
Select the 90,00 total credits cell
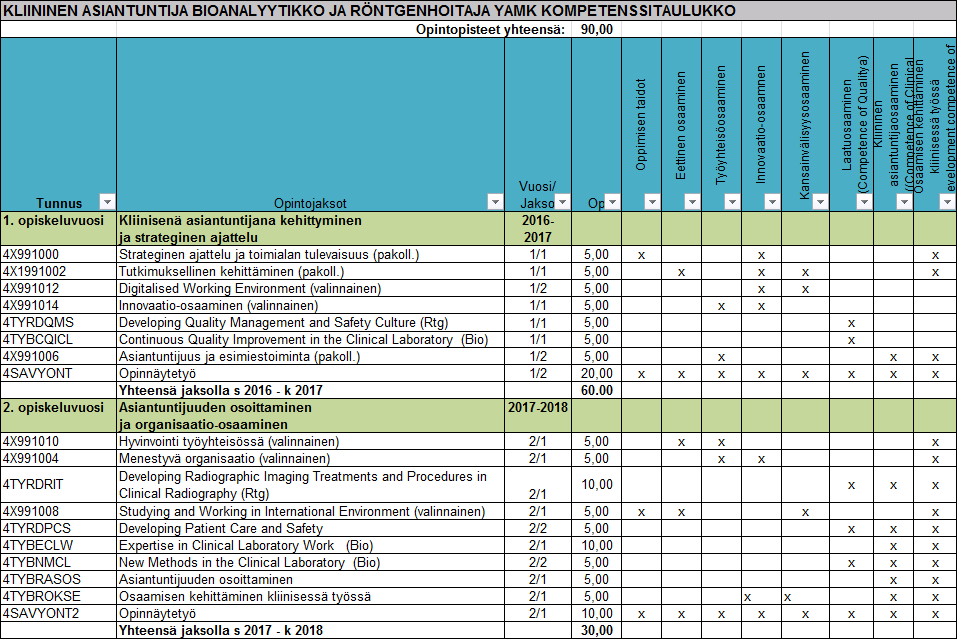point(596,30)
